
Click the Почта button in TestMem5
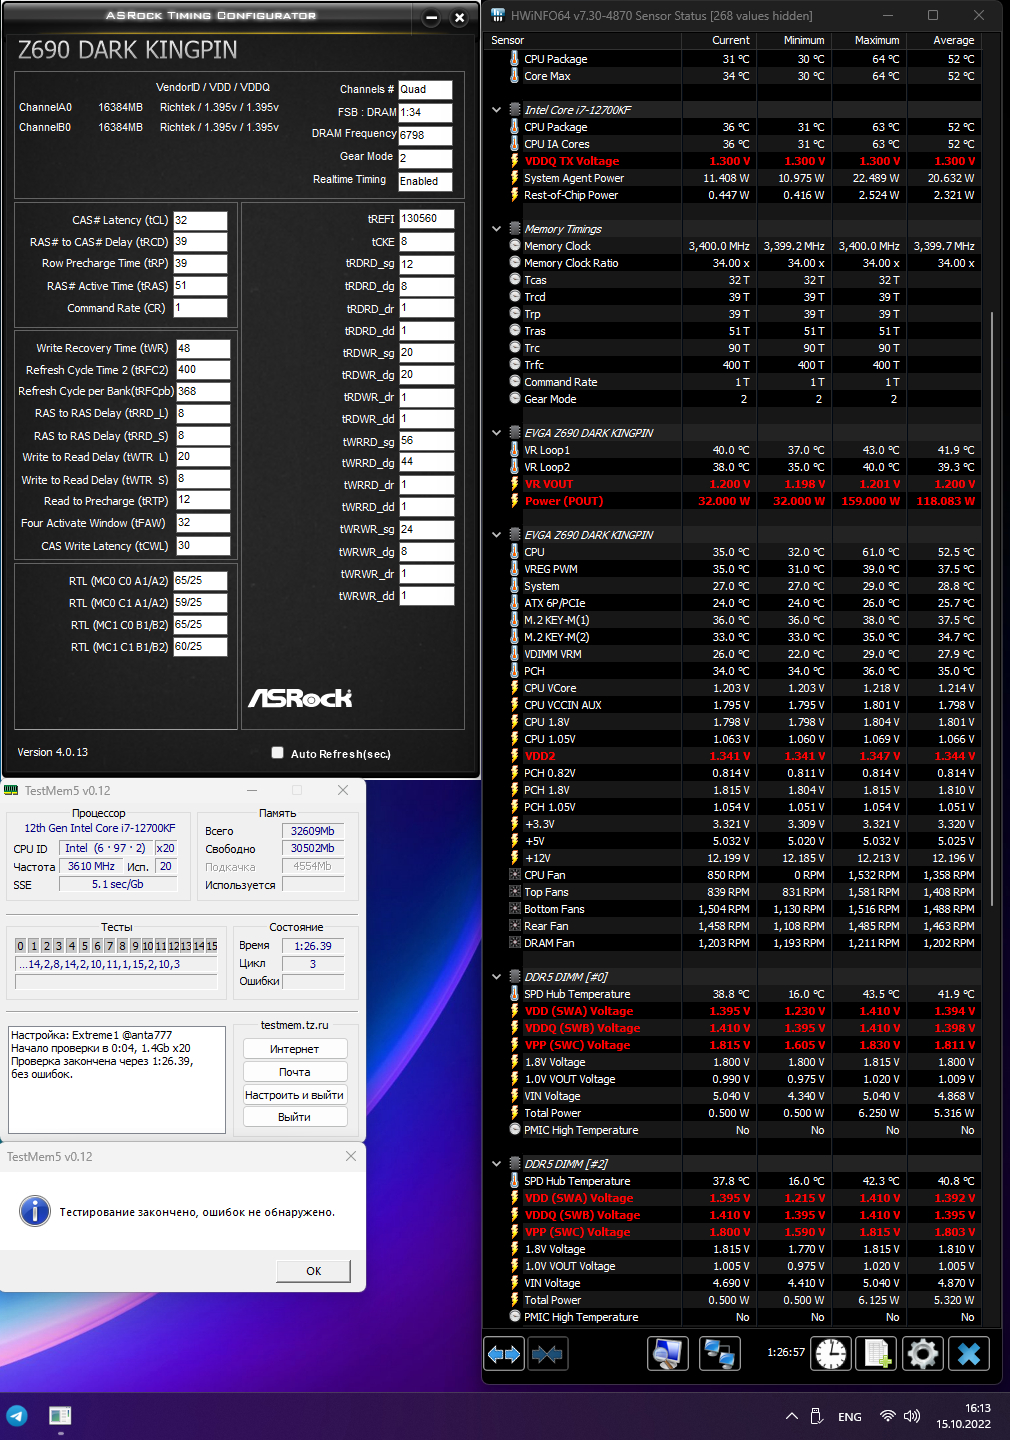[295, 1072]
